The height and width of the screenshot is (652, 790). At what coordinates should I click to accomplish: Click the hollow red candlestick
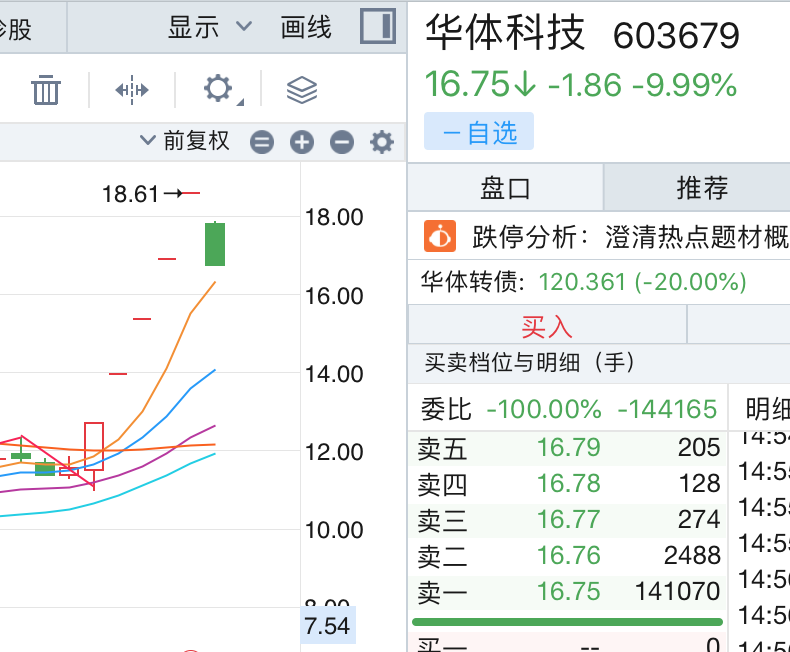[x=94, y=446]
